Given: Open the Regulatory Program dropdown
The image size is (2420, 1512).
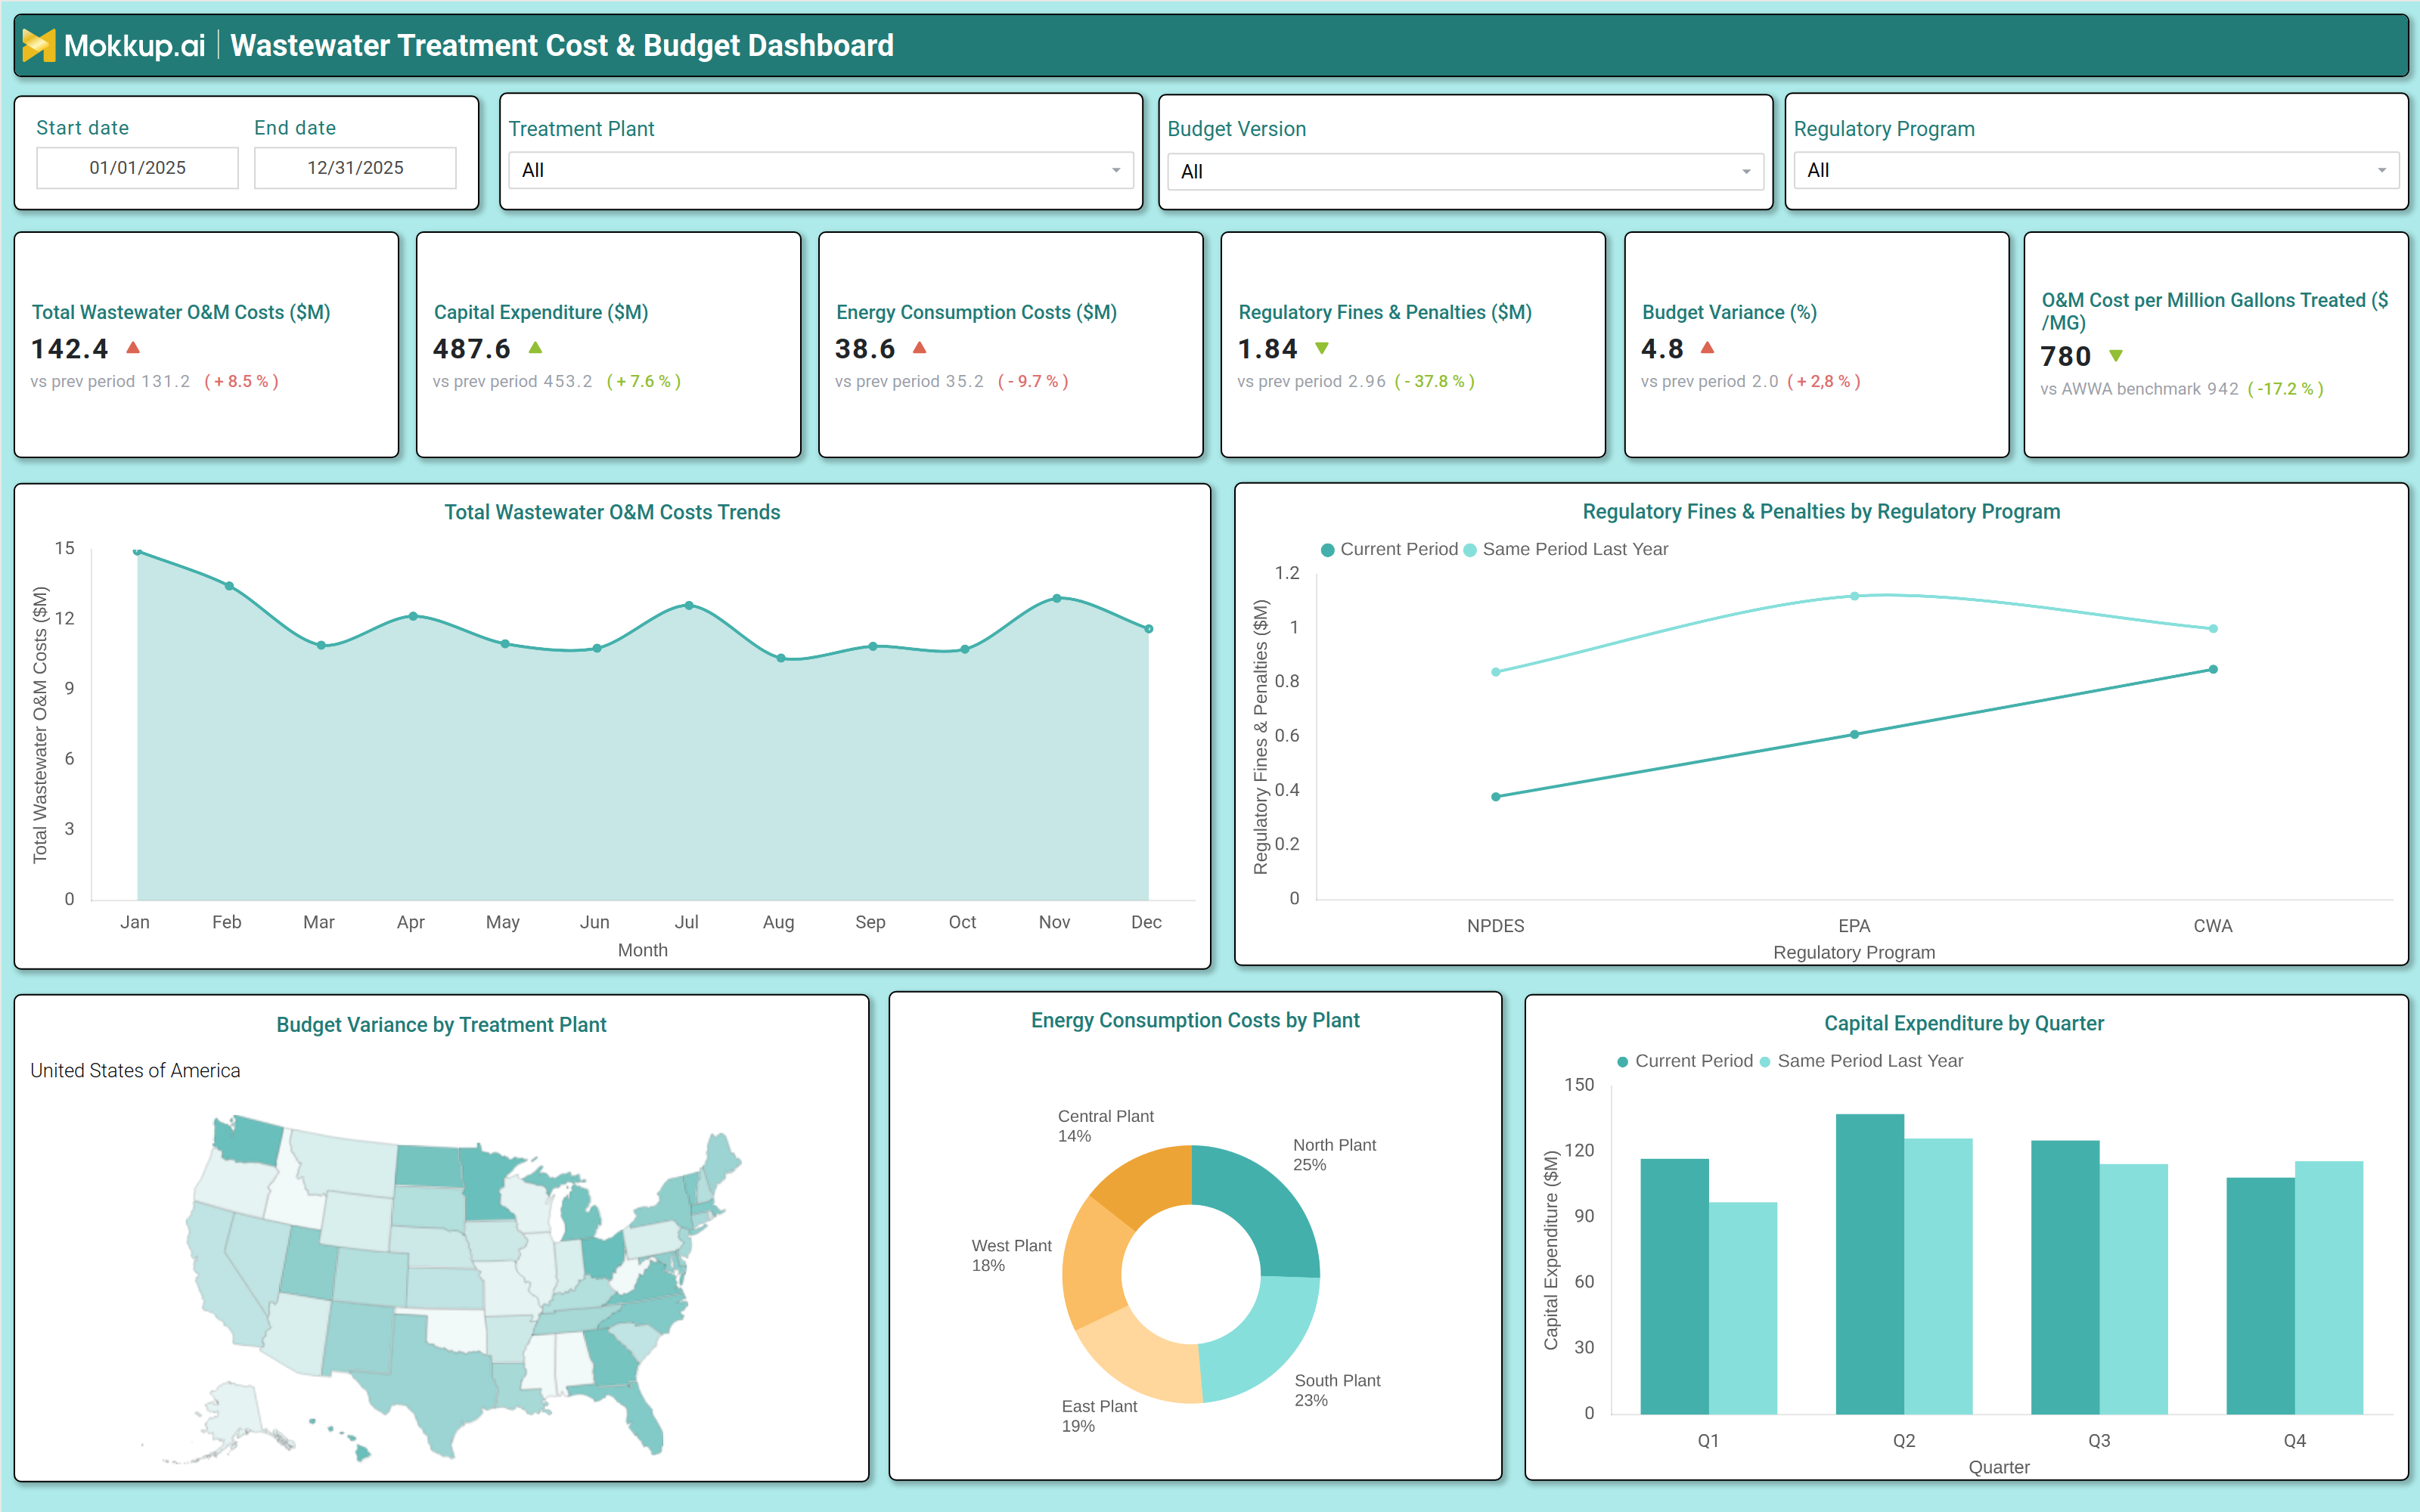Looking at the screenshot, I should click(2096, 170).
